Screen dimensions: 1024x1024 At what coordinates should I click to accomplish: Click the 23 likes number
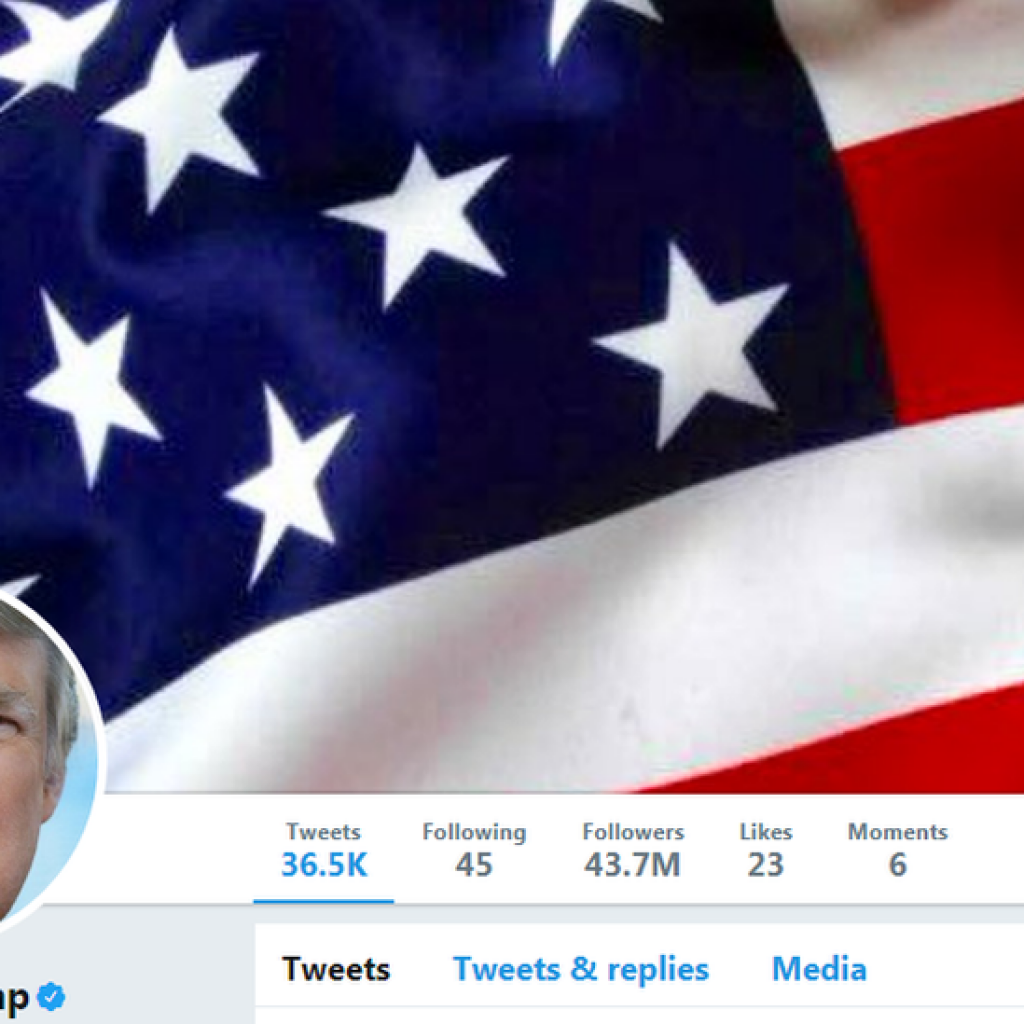(x=765, y=865)
